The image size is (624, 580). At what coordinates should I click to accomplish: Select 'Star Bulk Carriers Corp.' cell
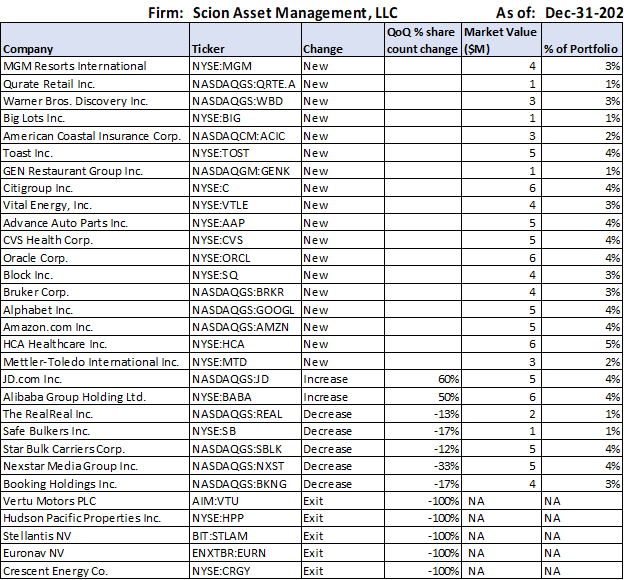pyautogui.click(x=95, y=448)
